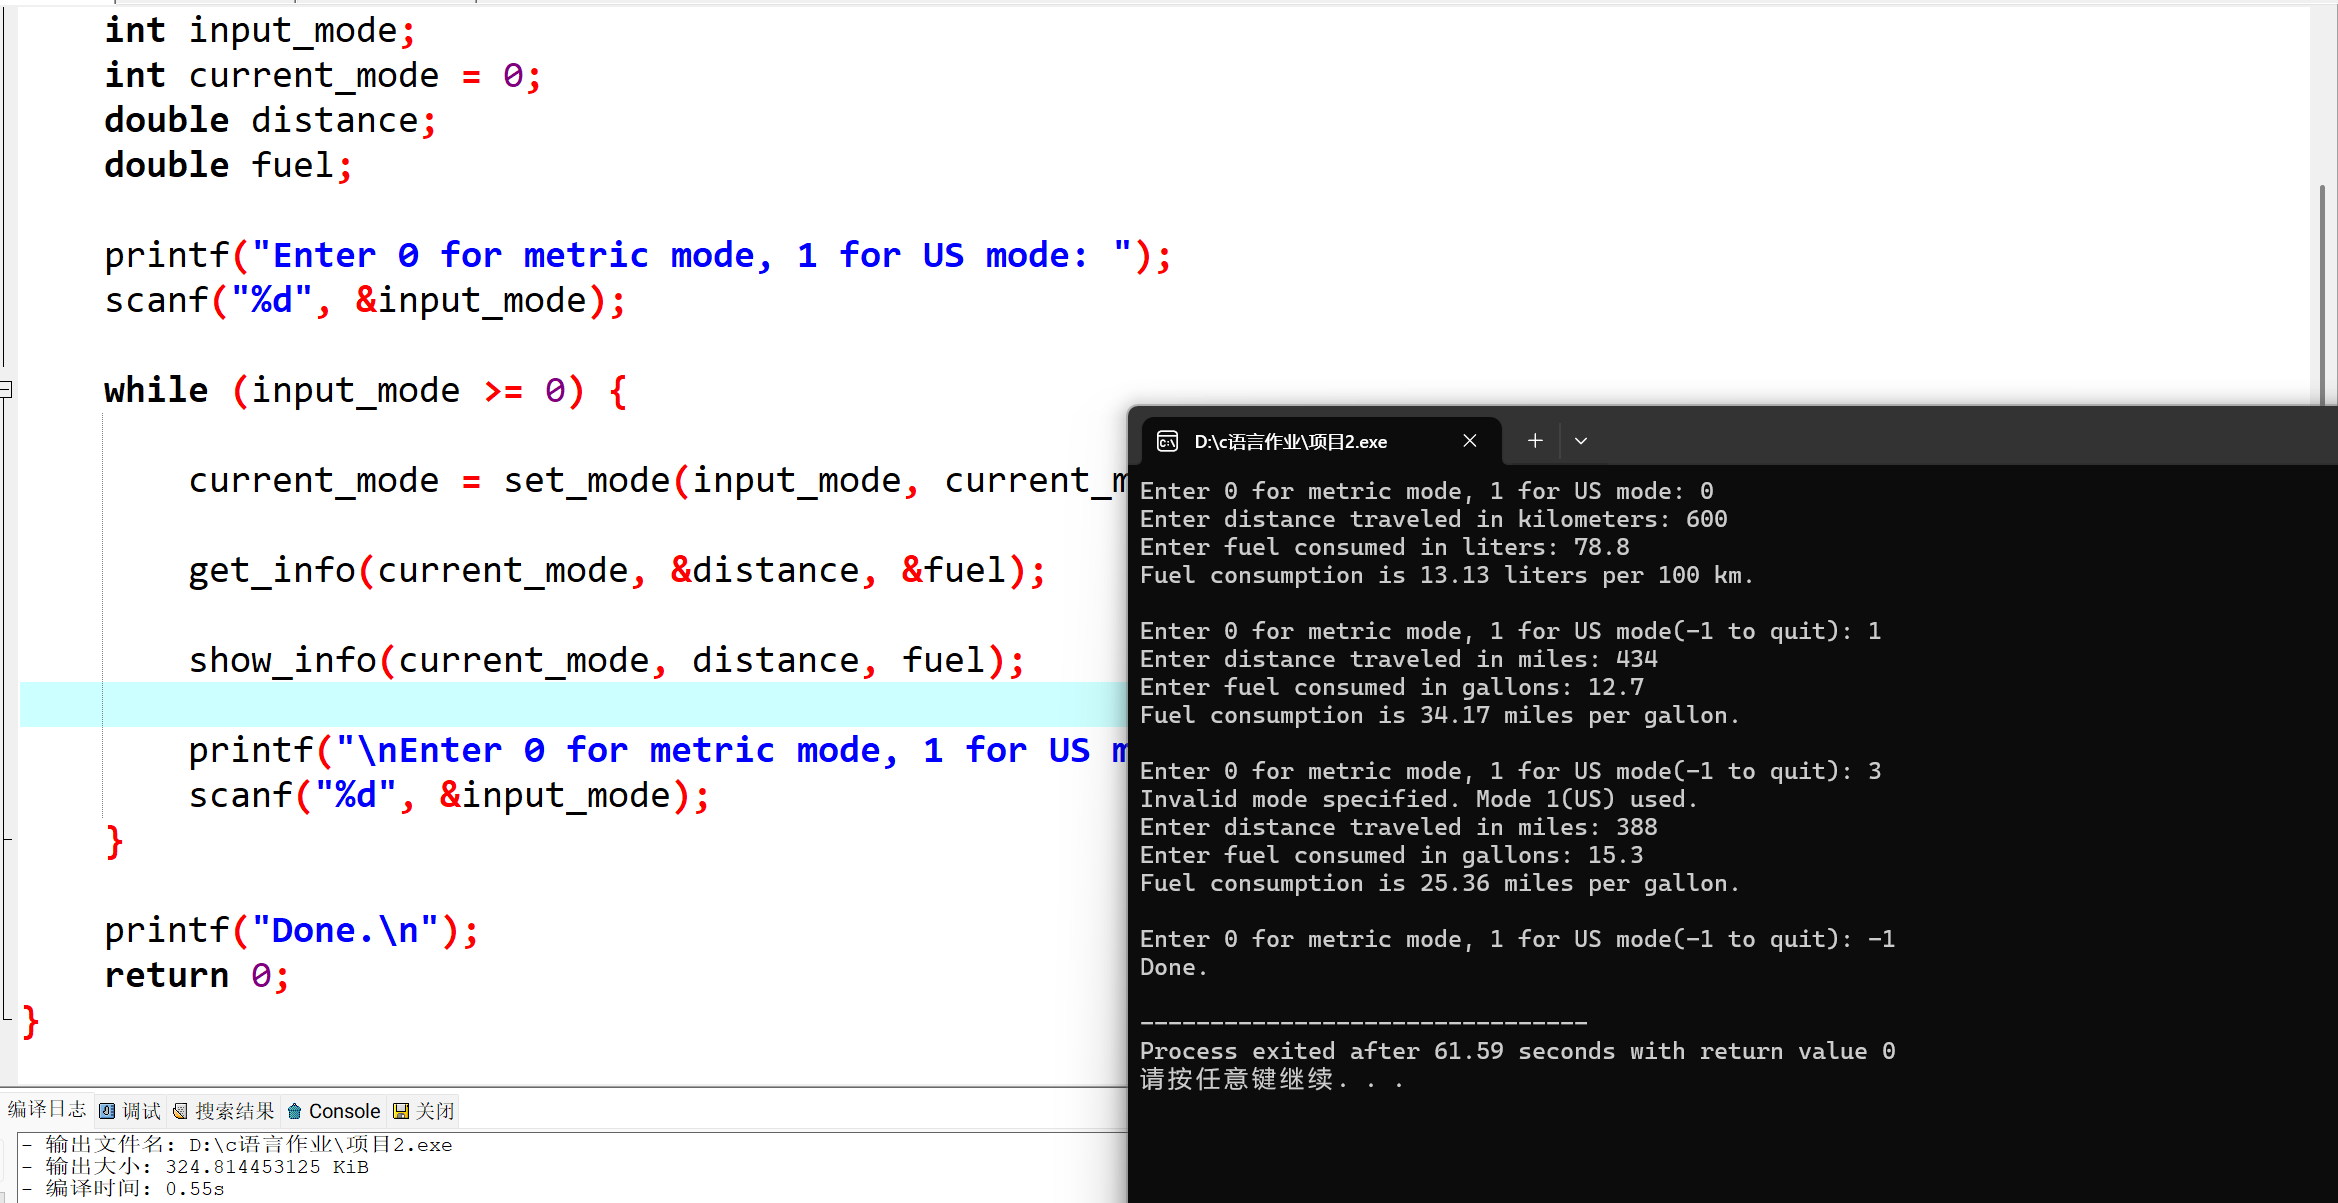Collapse the while loop fold marker
Image resolution: width=2338 pixels, height=1203 pixels.
point(6,389)
